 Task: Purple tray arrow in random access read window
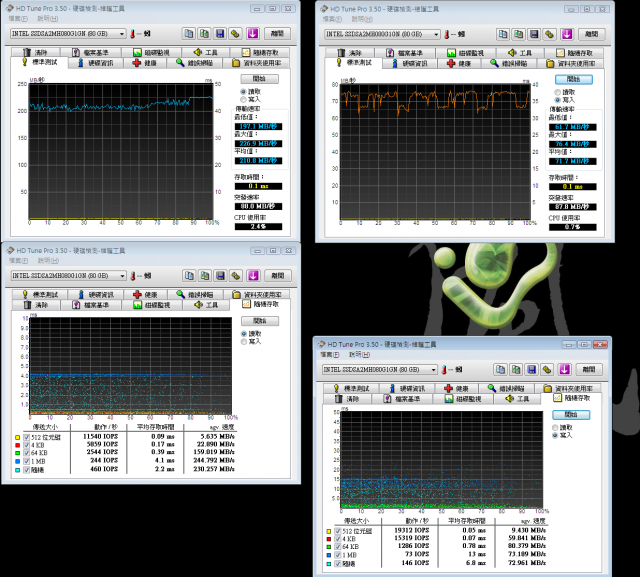[253, 276]
